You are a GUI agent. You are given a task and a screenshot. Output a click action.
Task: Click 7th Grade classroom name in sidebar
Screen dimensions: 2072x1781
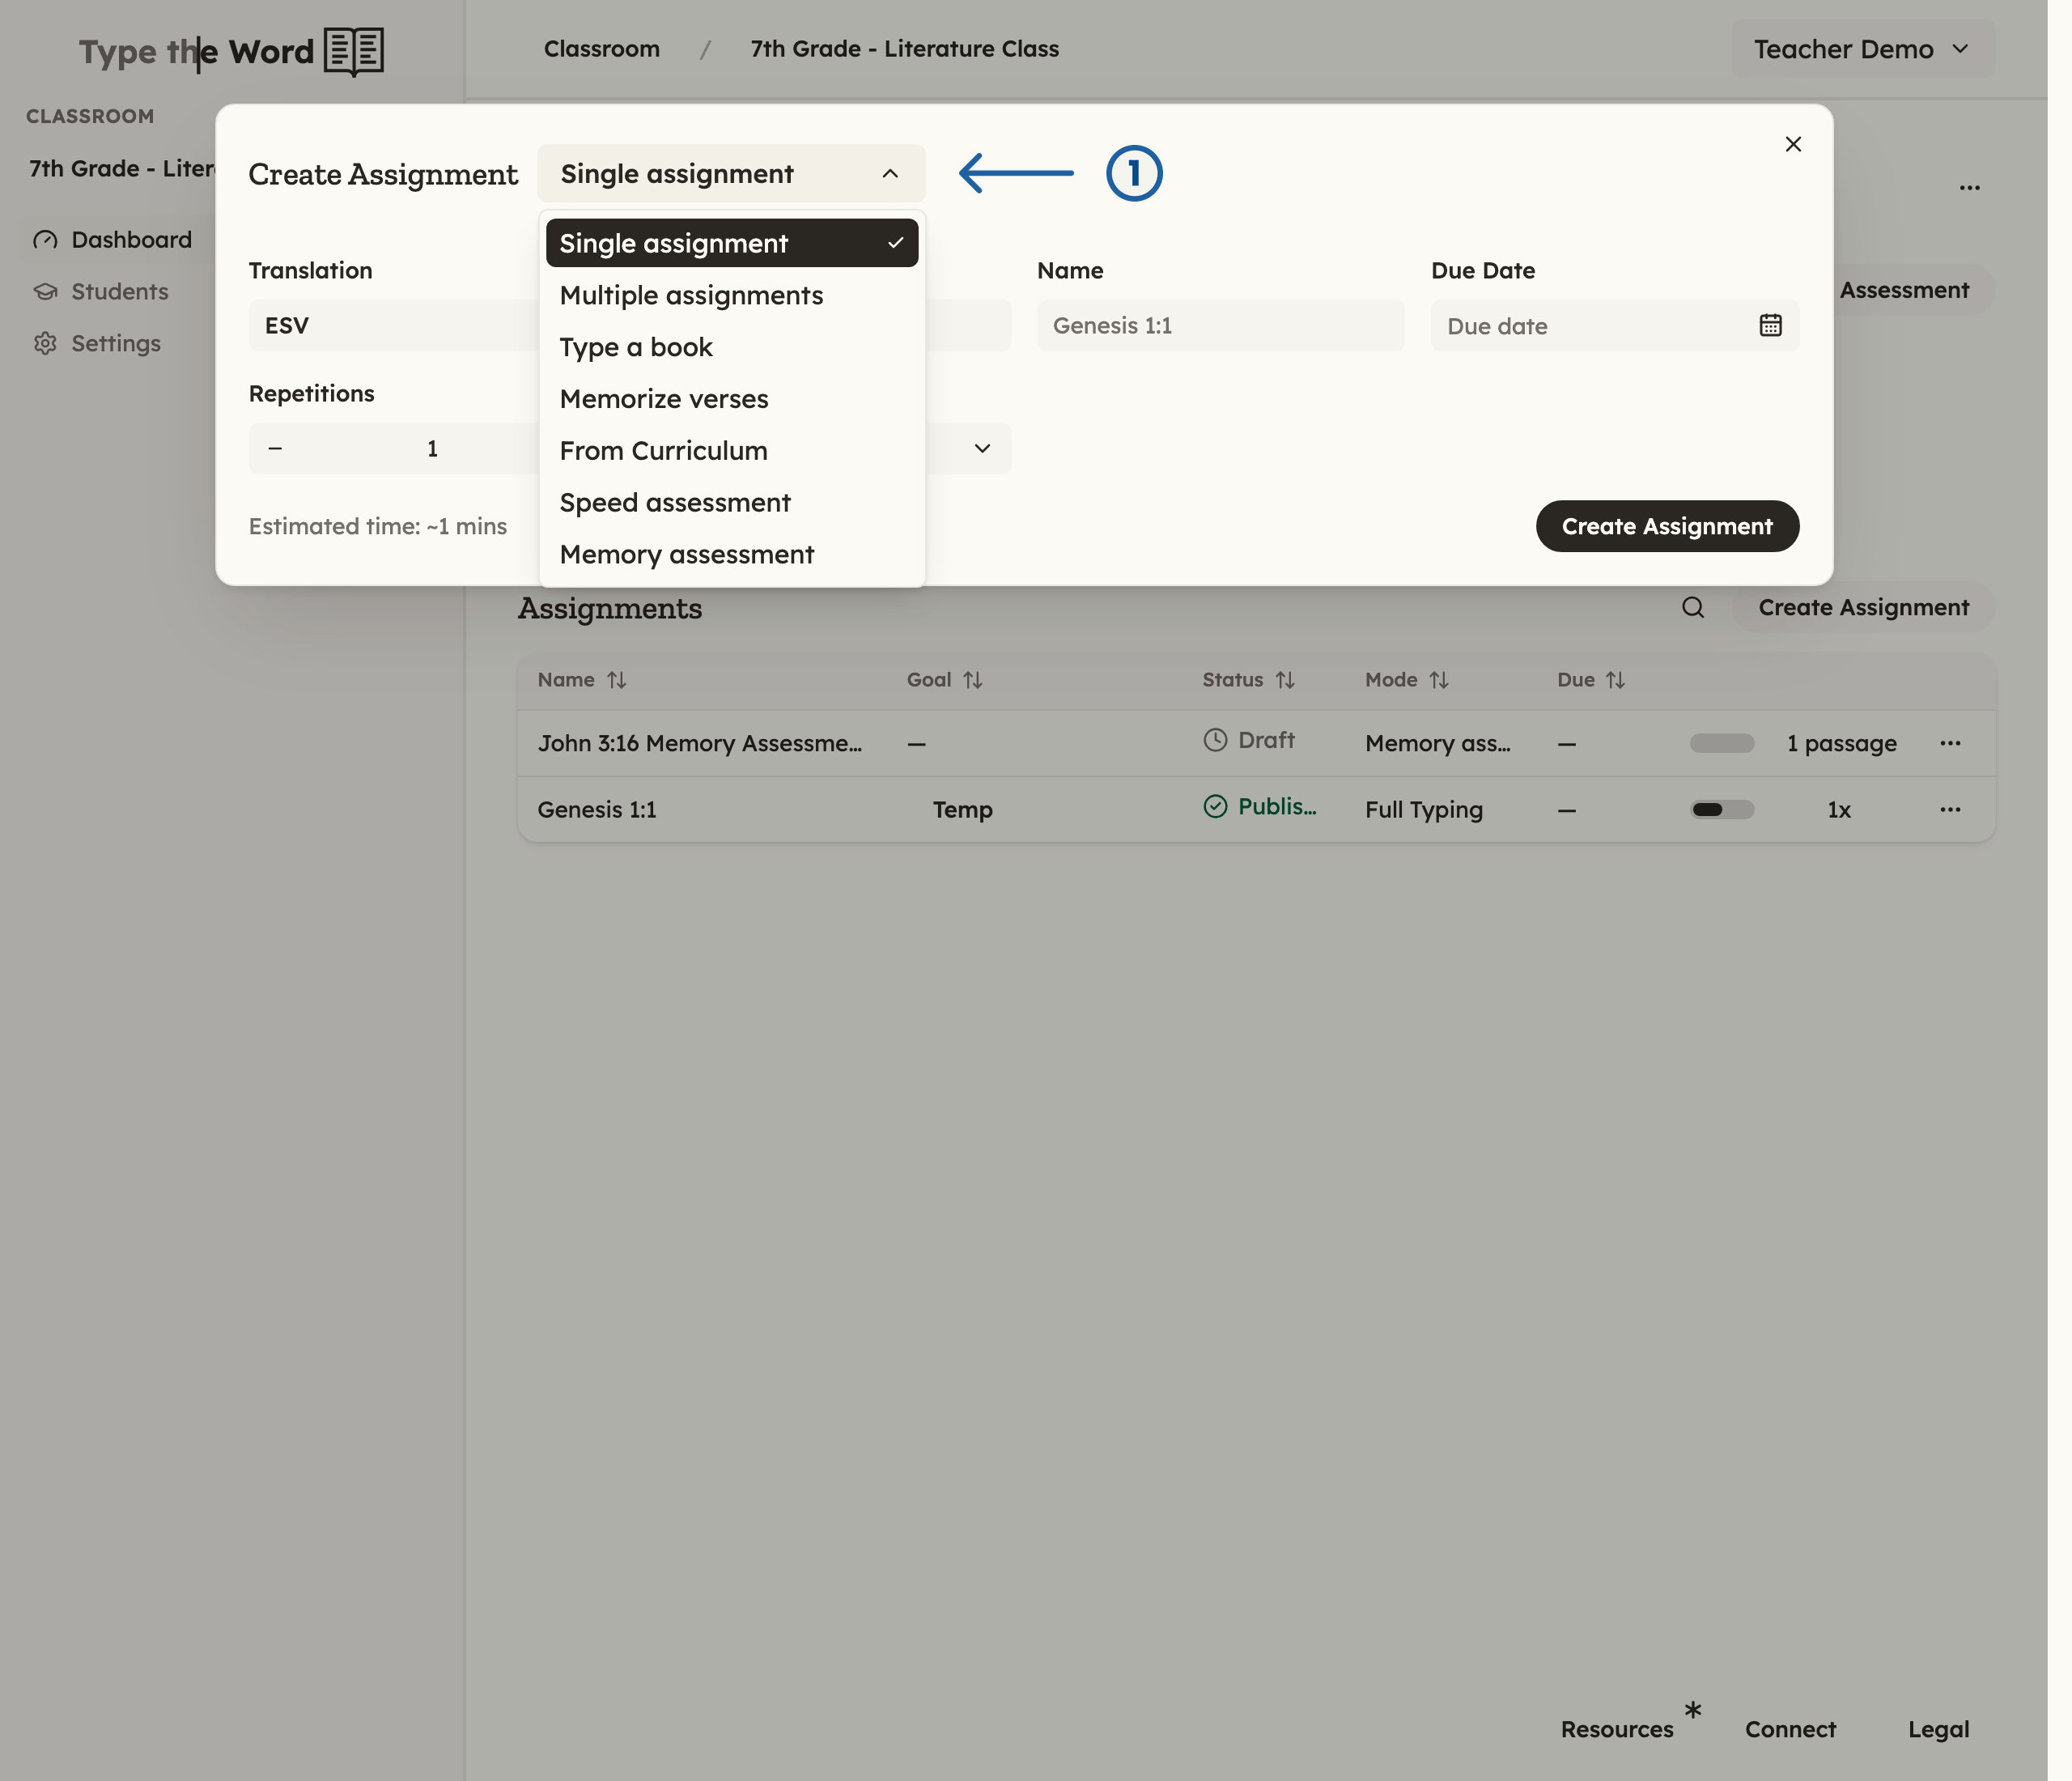(x=121, y=168)
